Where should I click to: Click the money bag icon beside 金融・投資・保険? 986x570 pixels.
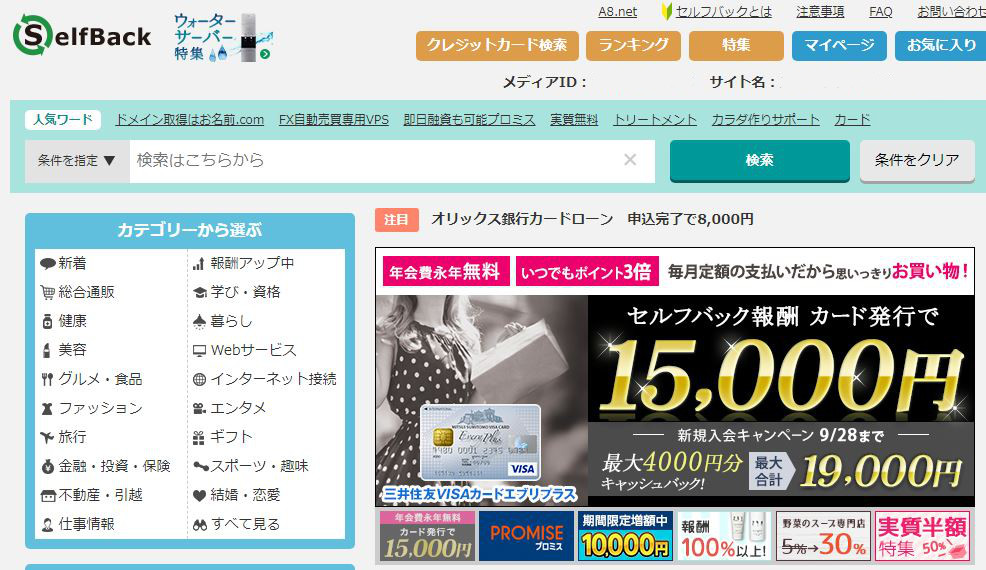(x=48, y=467)
